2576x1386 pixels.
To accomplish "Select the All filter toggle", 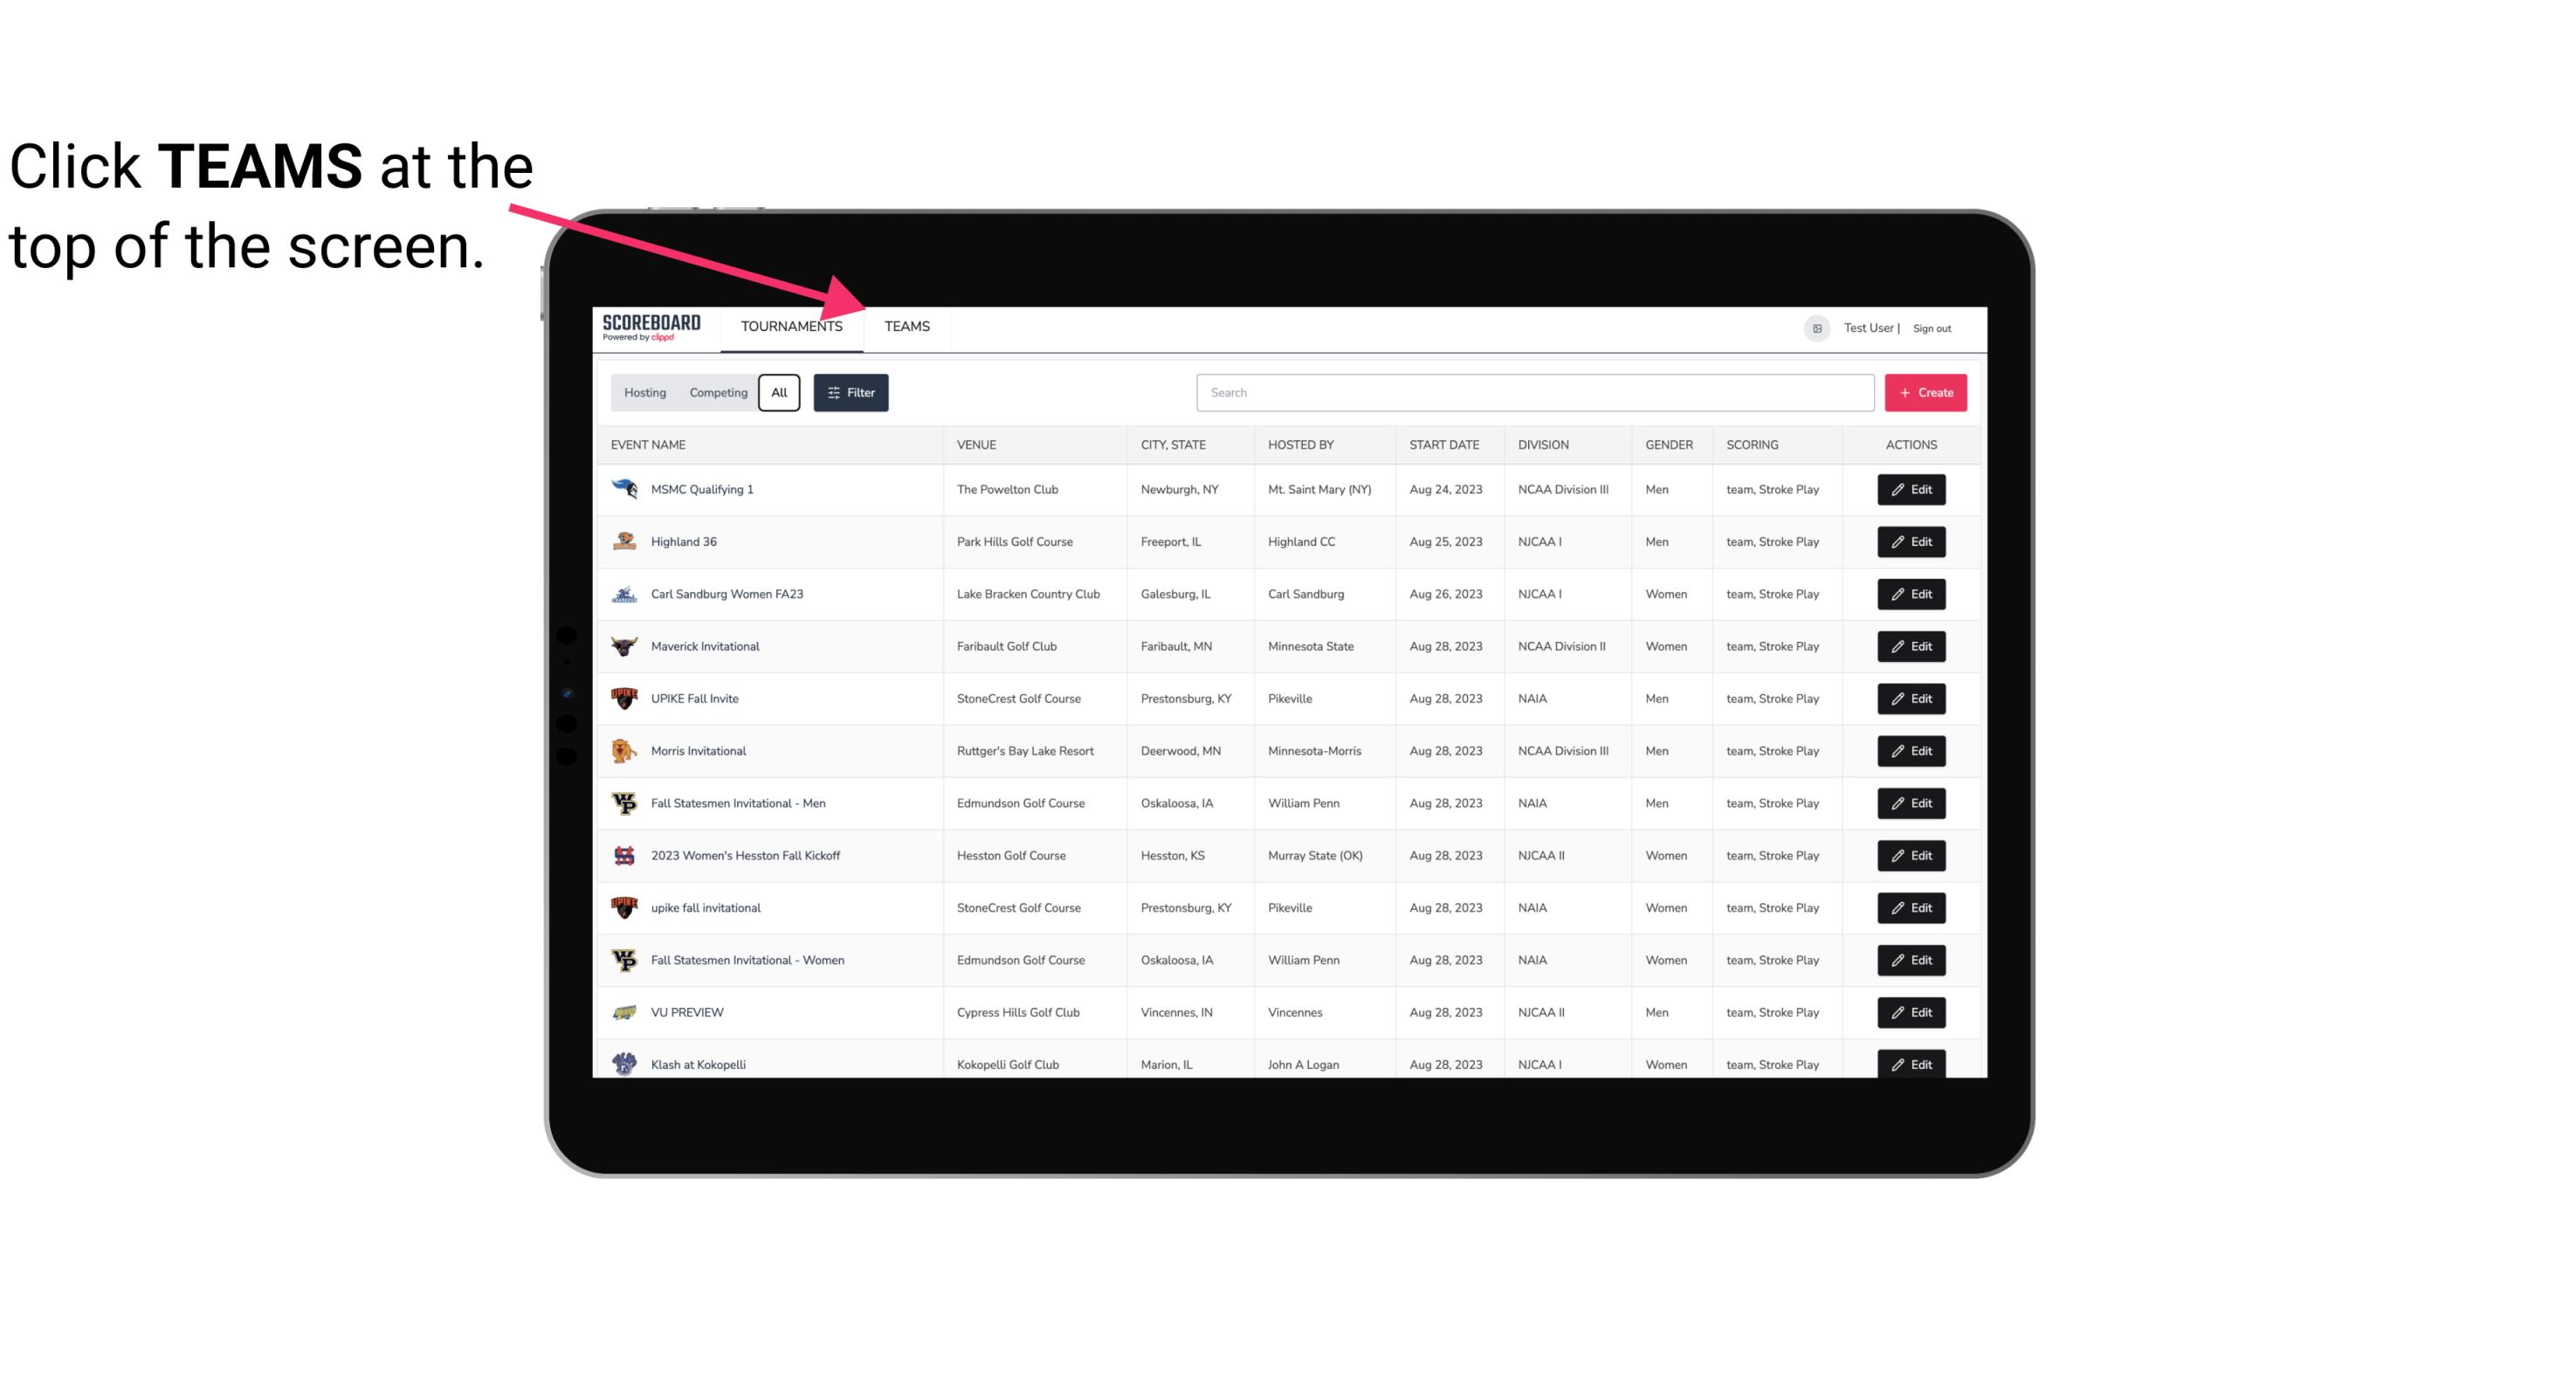I will point(780,391).
